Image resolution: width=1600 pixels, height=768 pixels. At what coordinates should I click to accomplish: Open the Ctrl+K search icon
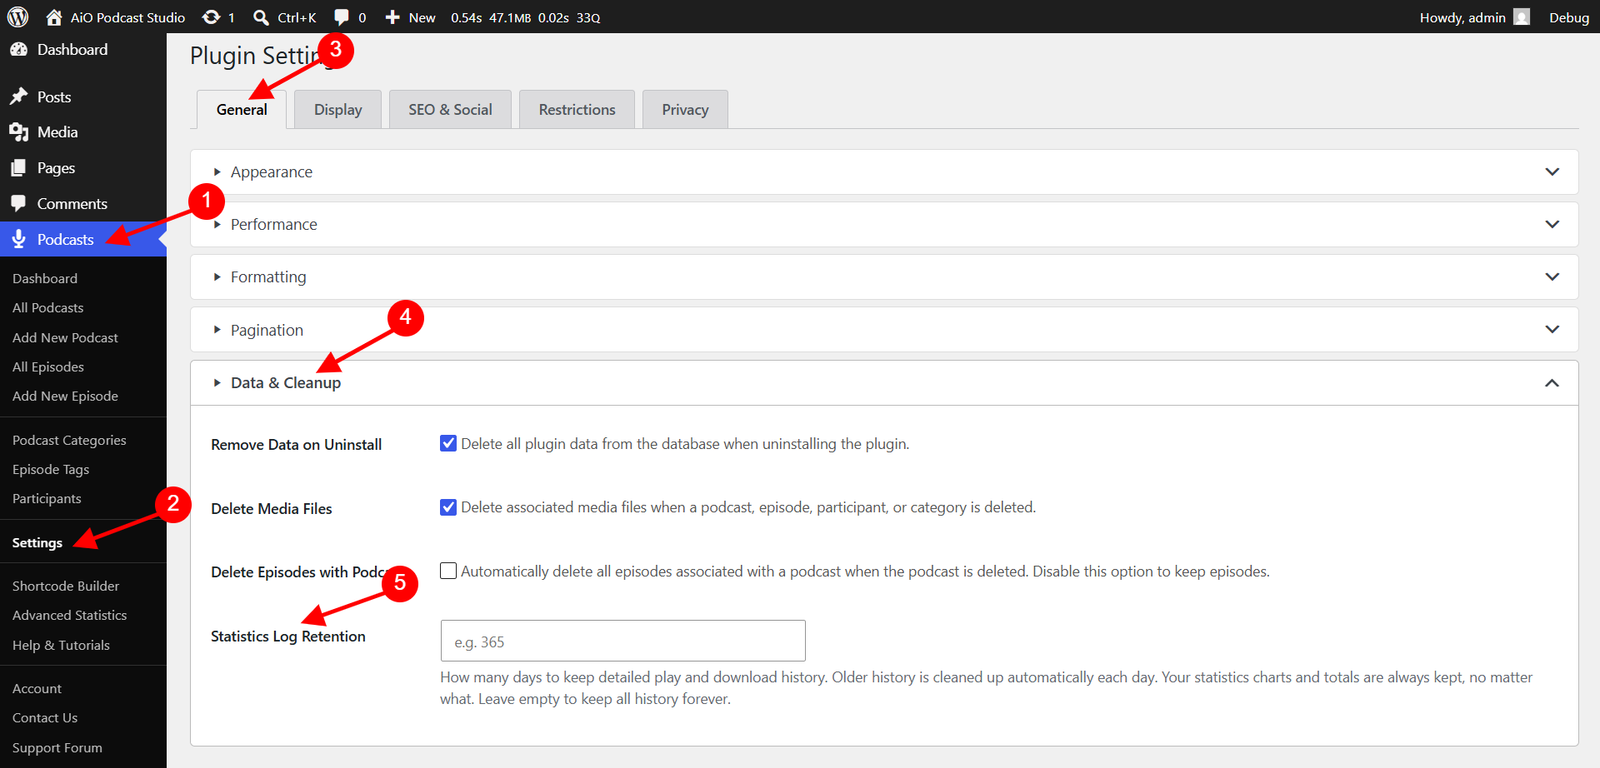pos(261,17)
